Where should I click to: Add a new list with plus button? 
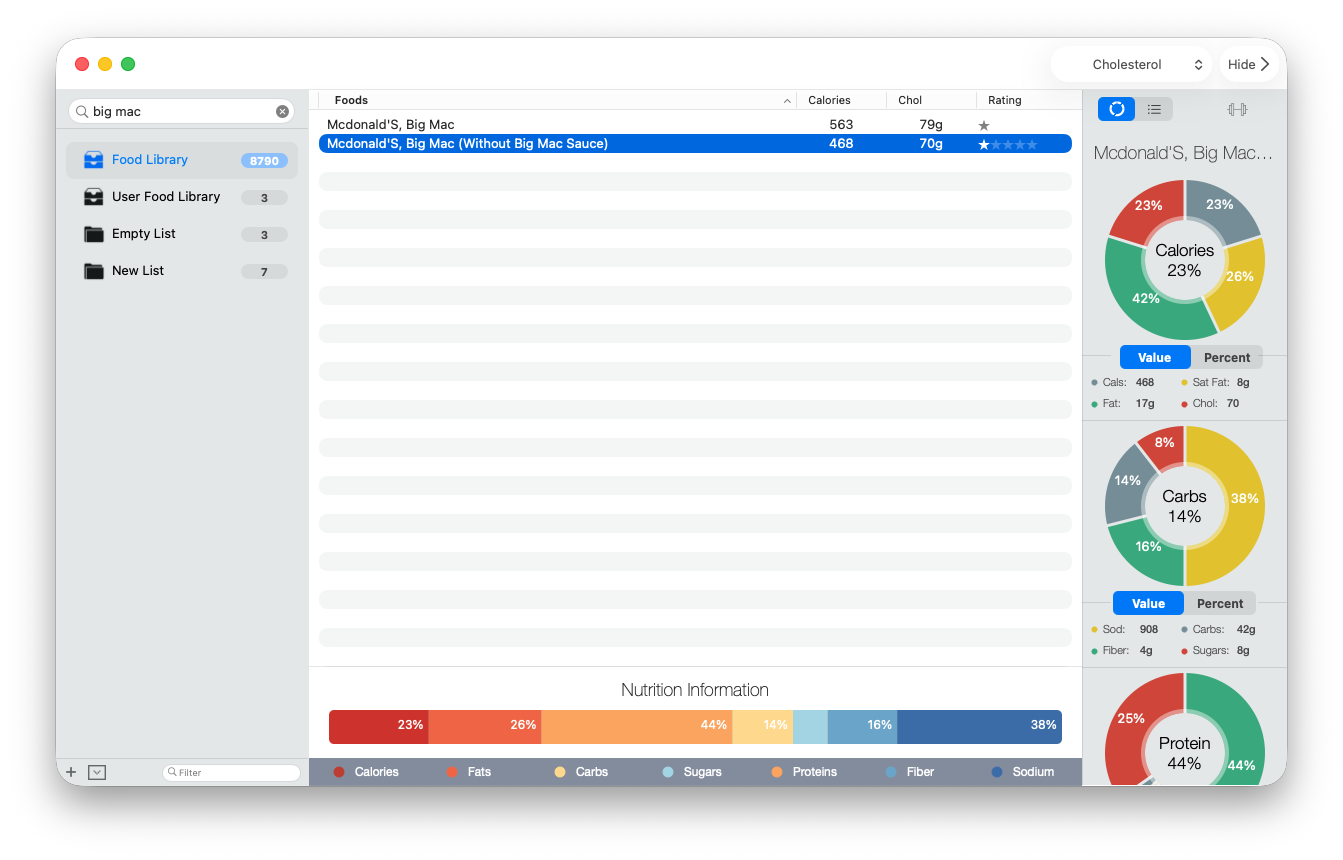click(x=71, y=772)
